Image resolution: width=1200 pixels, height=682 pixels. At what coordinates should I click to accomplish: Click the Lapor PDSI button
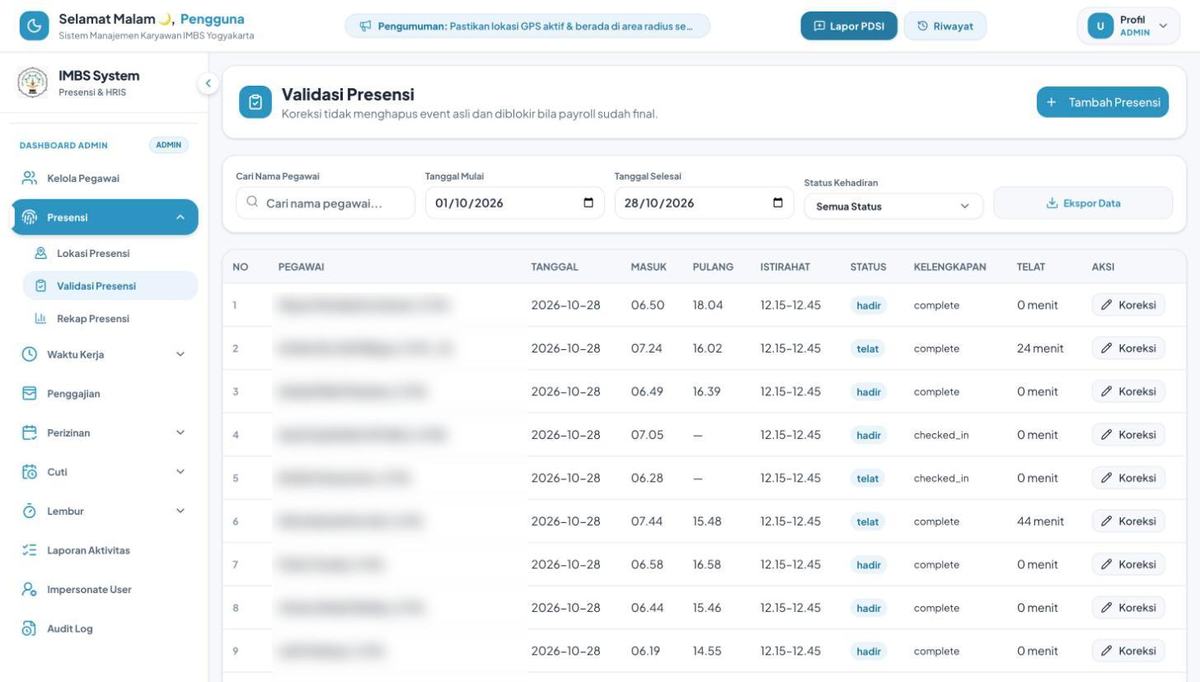(849, 26)
